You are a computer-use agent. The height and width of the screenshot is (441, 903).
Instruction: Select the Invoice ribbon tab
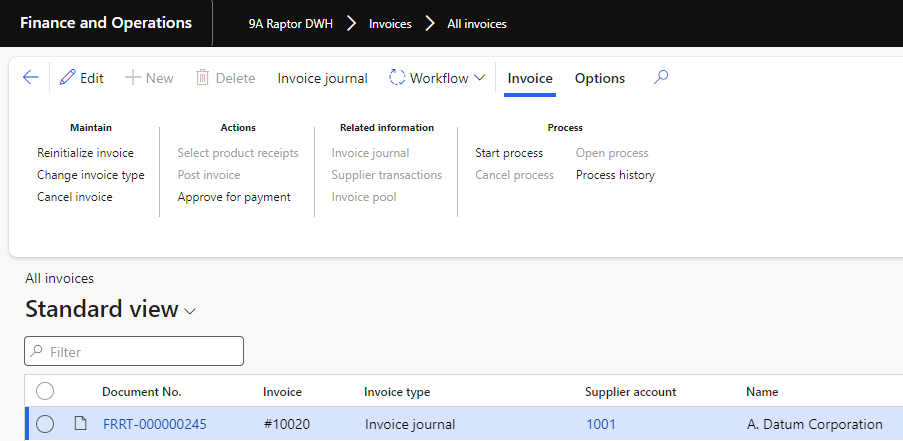pyautogui.click(x=530, y=78)
